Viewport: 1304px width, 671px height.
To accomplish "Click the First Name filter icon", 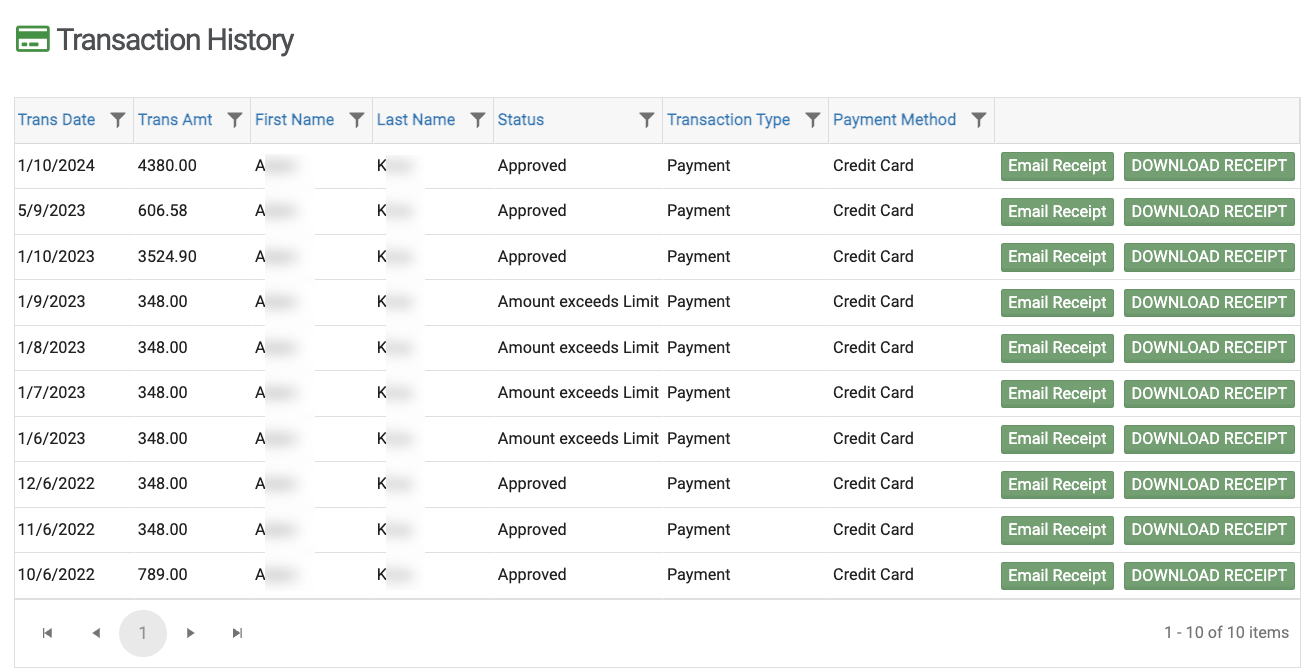I will (357, 120).
